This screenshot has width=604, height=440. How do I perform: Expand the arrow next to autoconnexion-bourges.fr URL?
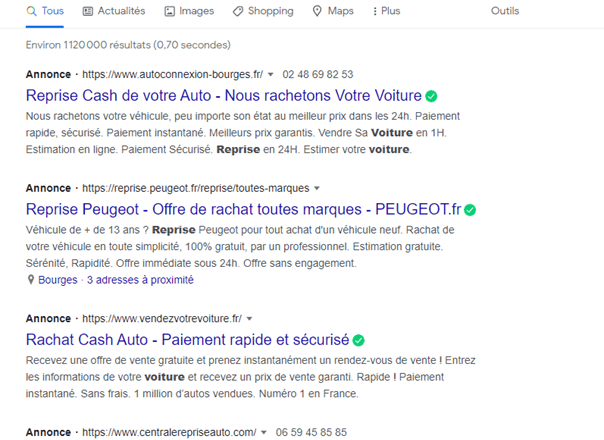270,75
